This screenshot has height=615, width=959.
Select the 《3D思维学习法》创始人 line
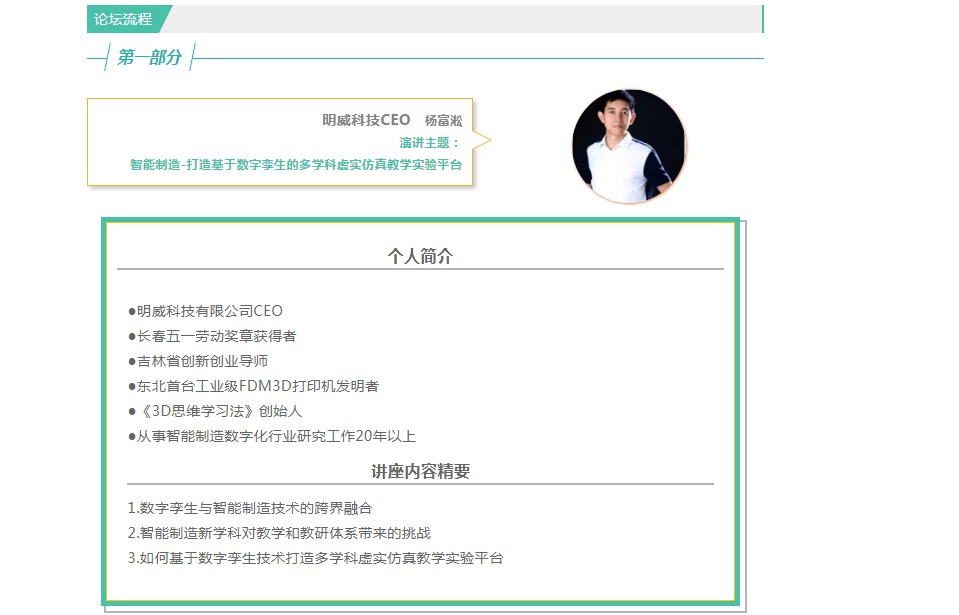click(215, 411)
